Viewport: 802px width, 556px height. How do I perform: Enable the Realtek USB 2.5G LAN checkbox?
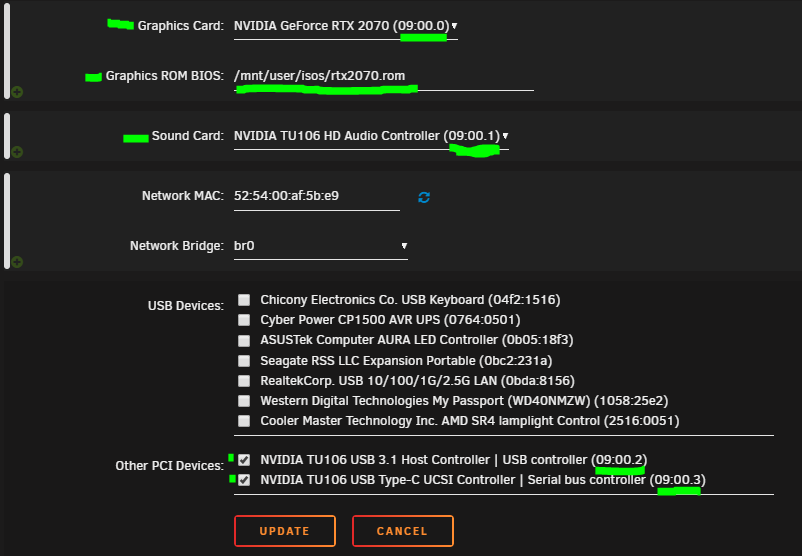(244, 381)
